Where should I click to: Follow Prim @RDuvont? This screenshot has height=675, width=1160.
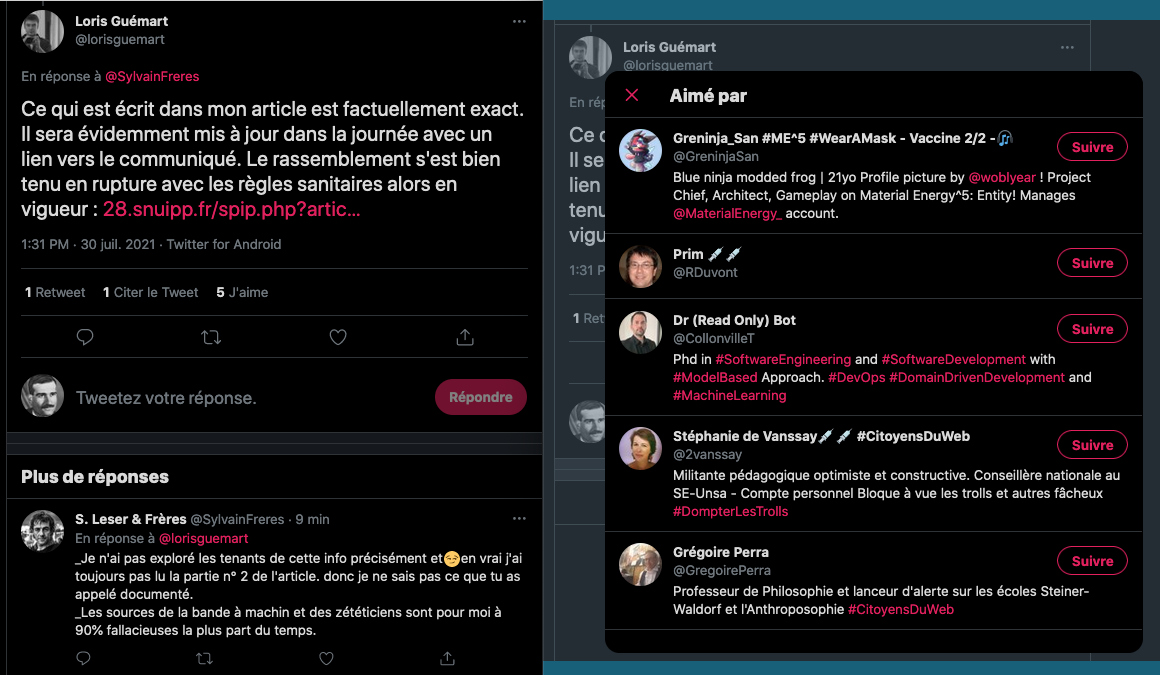(x=1091, y=263)
